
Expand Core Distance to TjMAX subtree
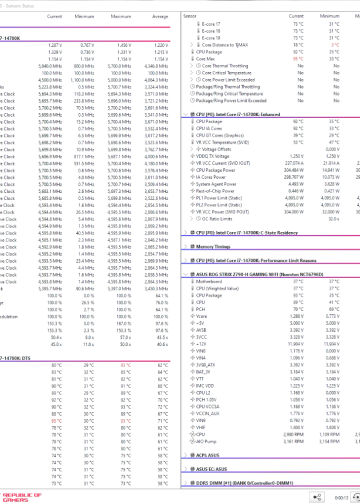coord(192,45)
